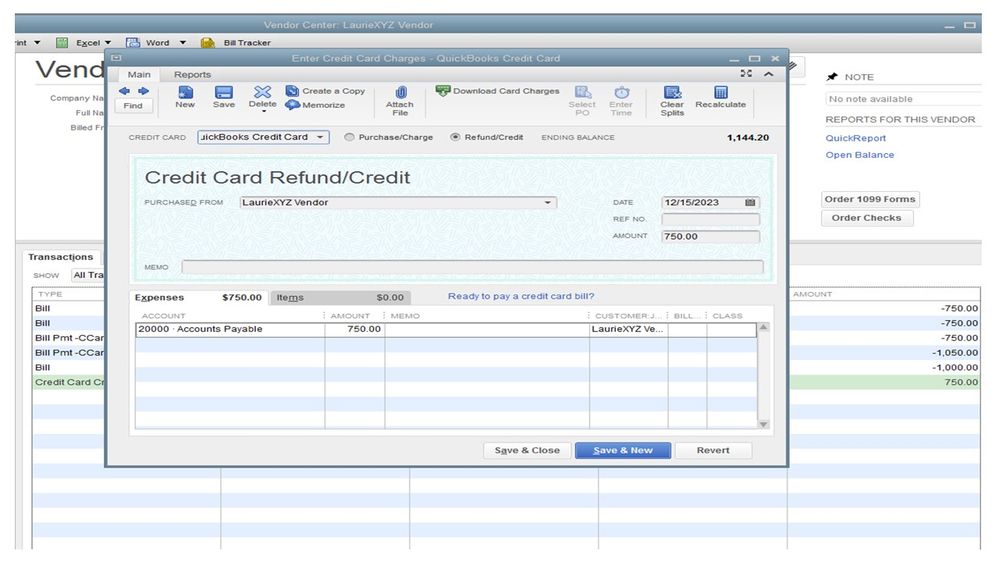Viewport: 999px width, 562px height.
Task: Open QuickReport link for this vendor
Action: click(x=855, y=138)
